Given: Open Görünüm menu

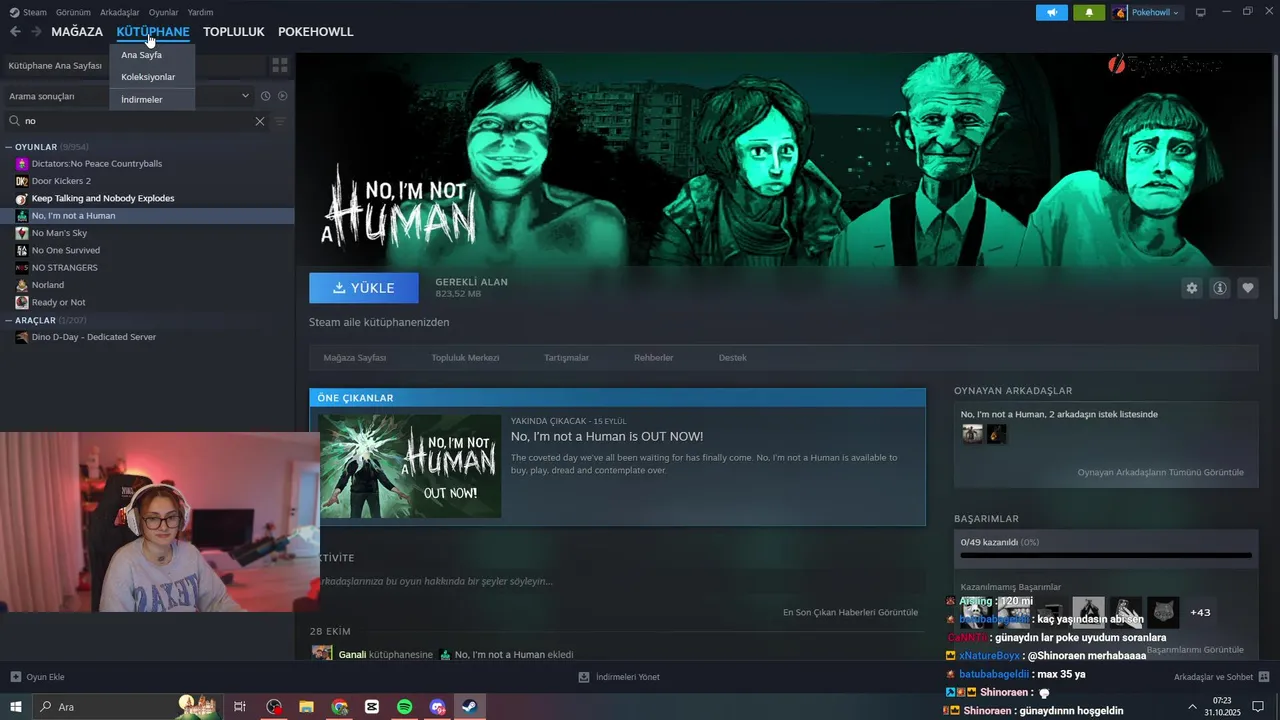Looking at the screenshot, I should point(73,12).
